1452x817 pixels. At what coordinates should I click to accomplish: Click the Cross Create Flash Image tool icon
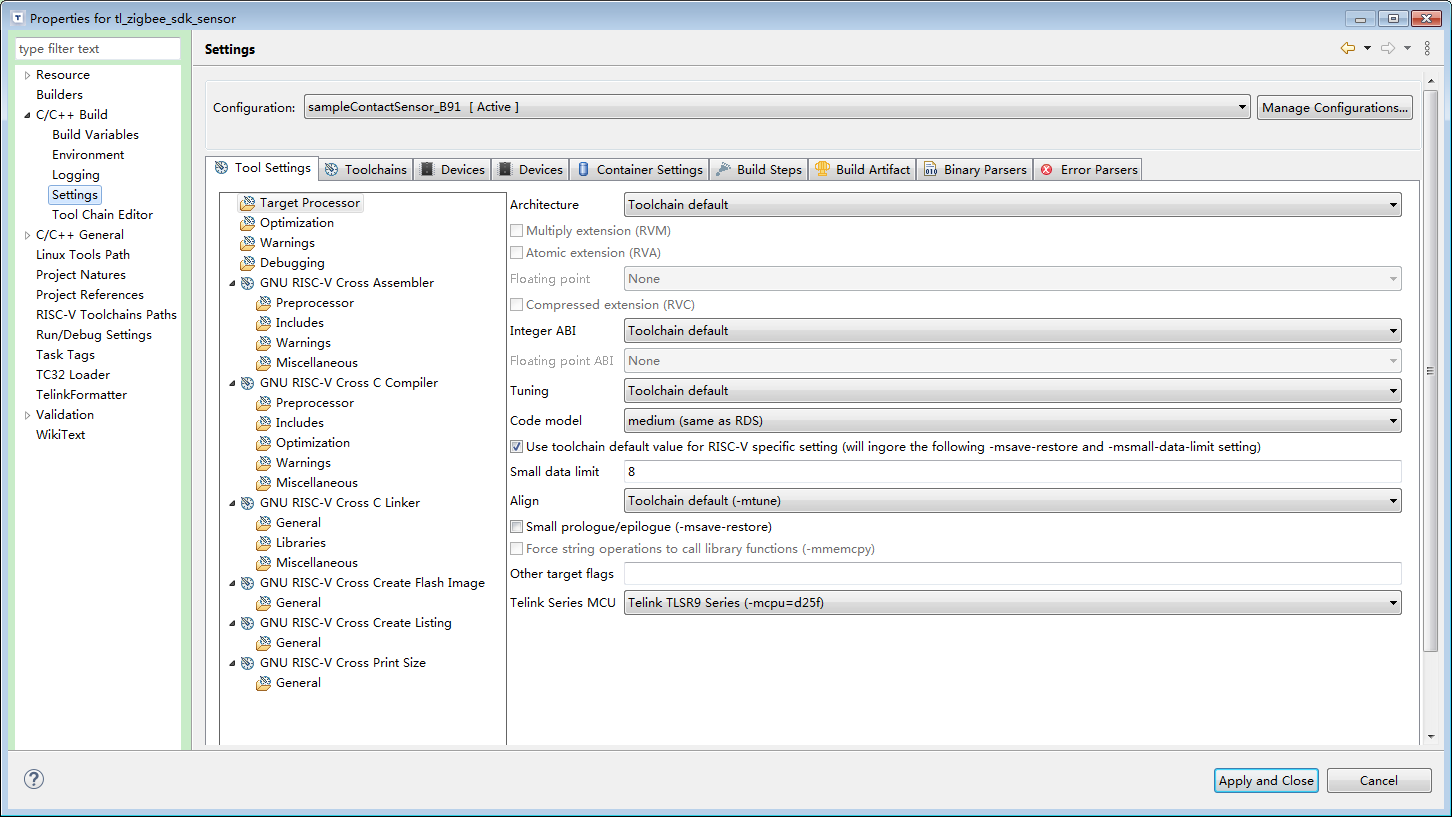(248, 583)
